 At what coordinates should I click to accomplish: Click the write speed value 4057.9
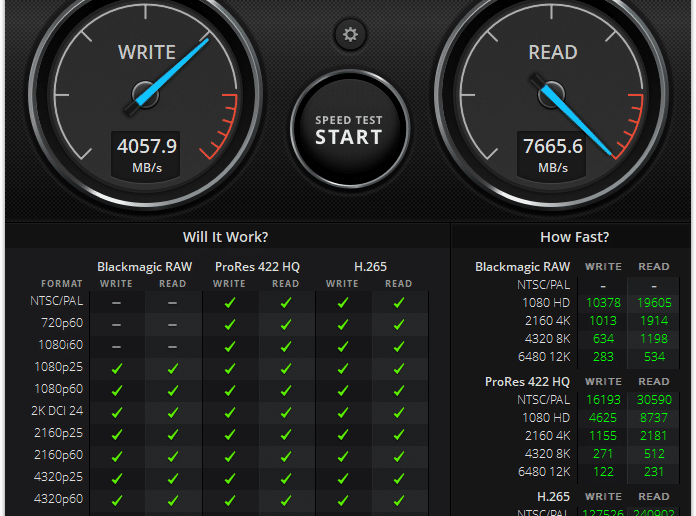click(x=147, y=146)
